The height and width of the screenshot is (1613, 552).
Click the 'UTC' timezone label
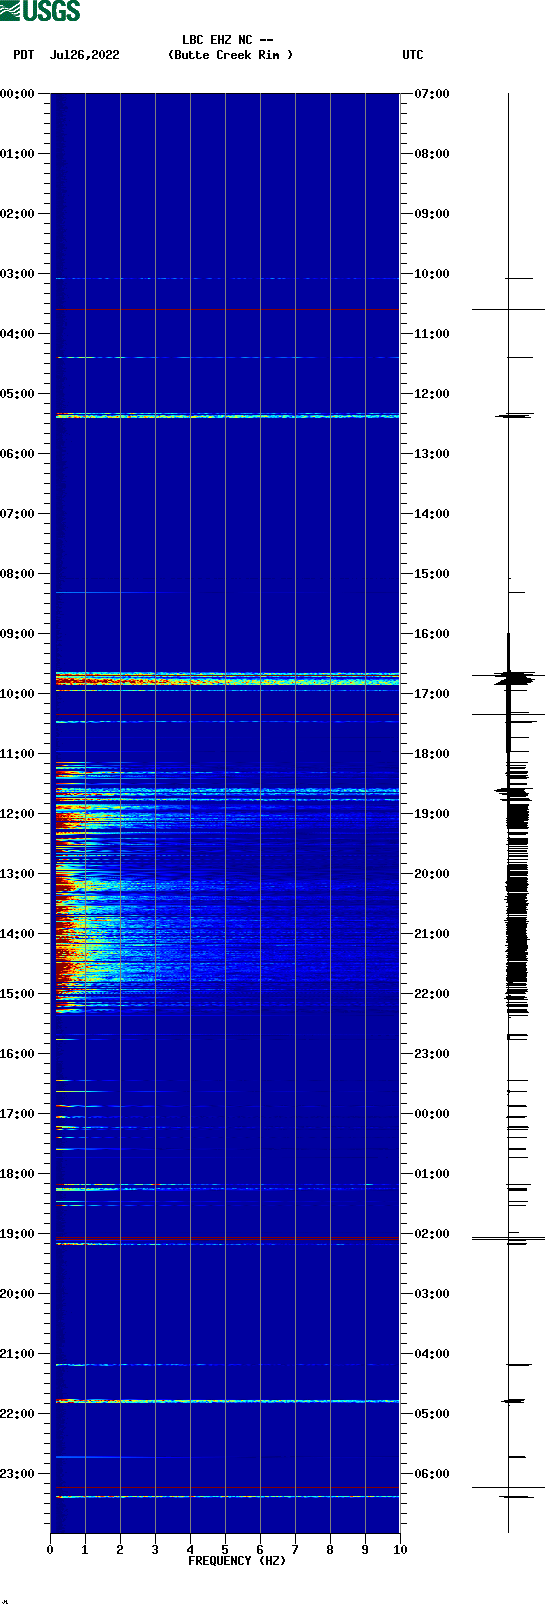pyautogui.click(x=413, y=55)
